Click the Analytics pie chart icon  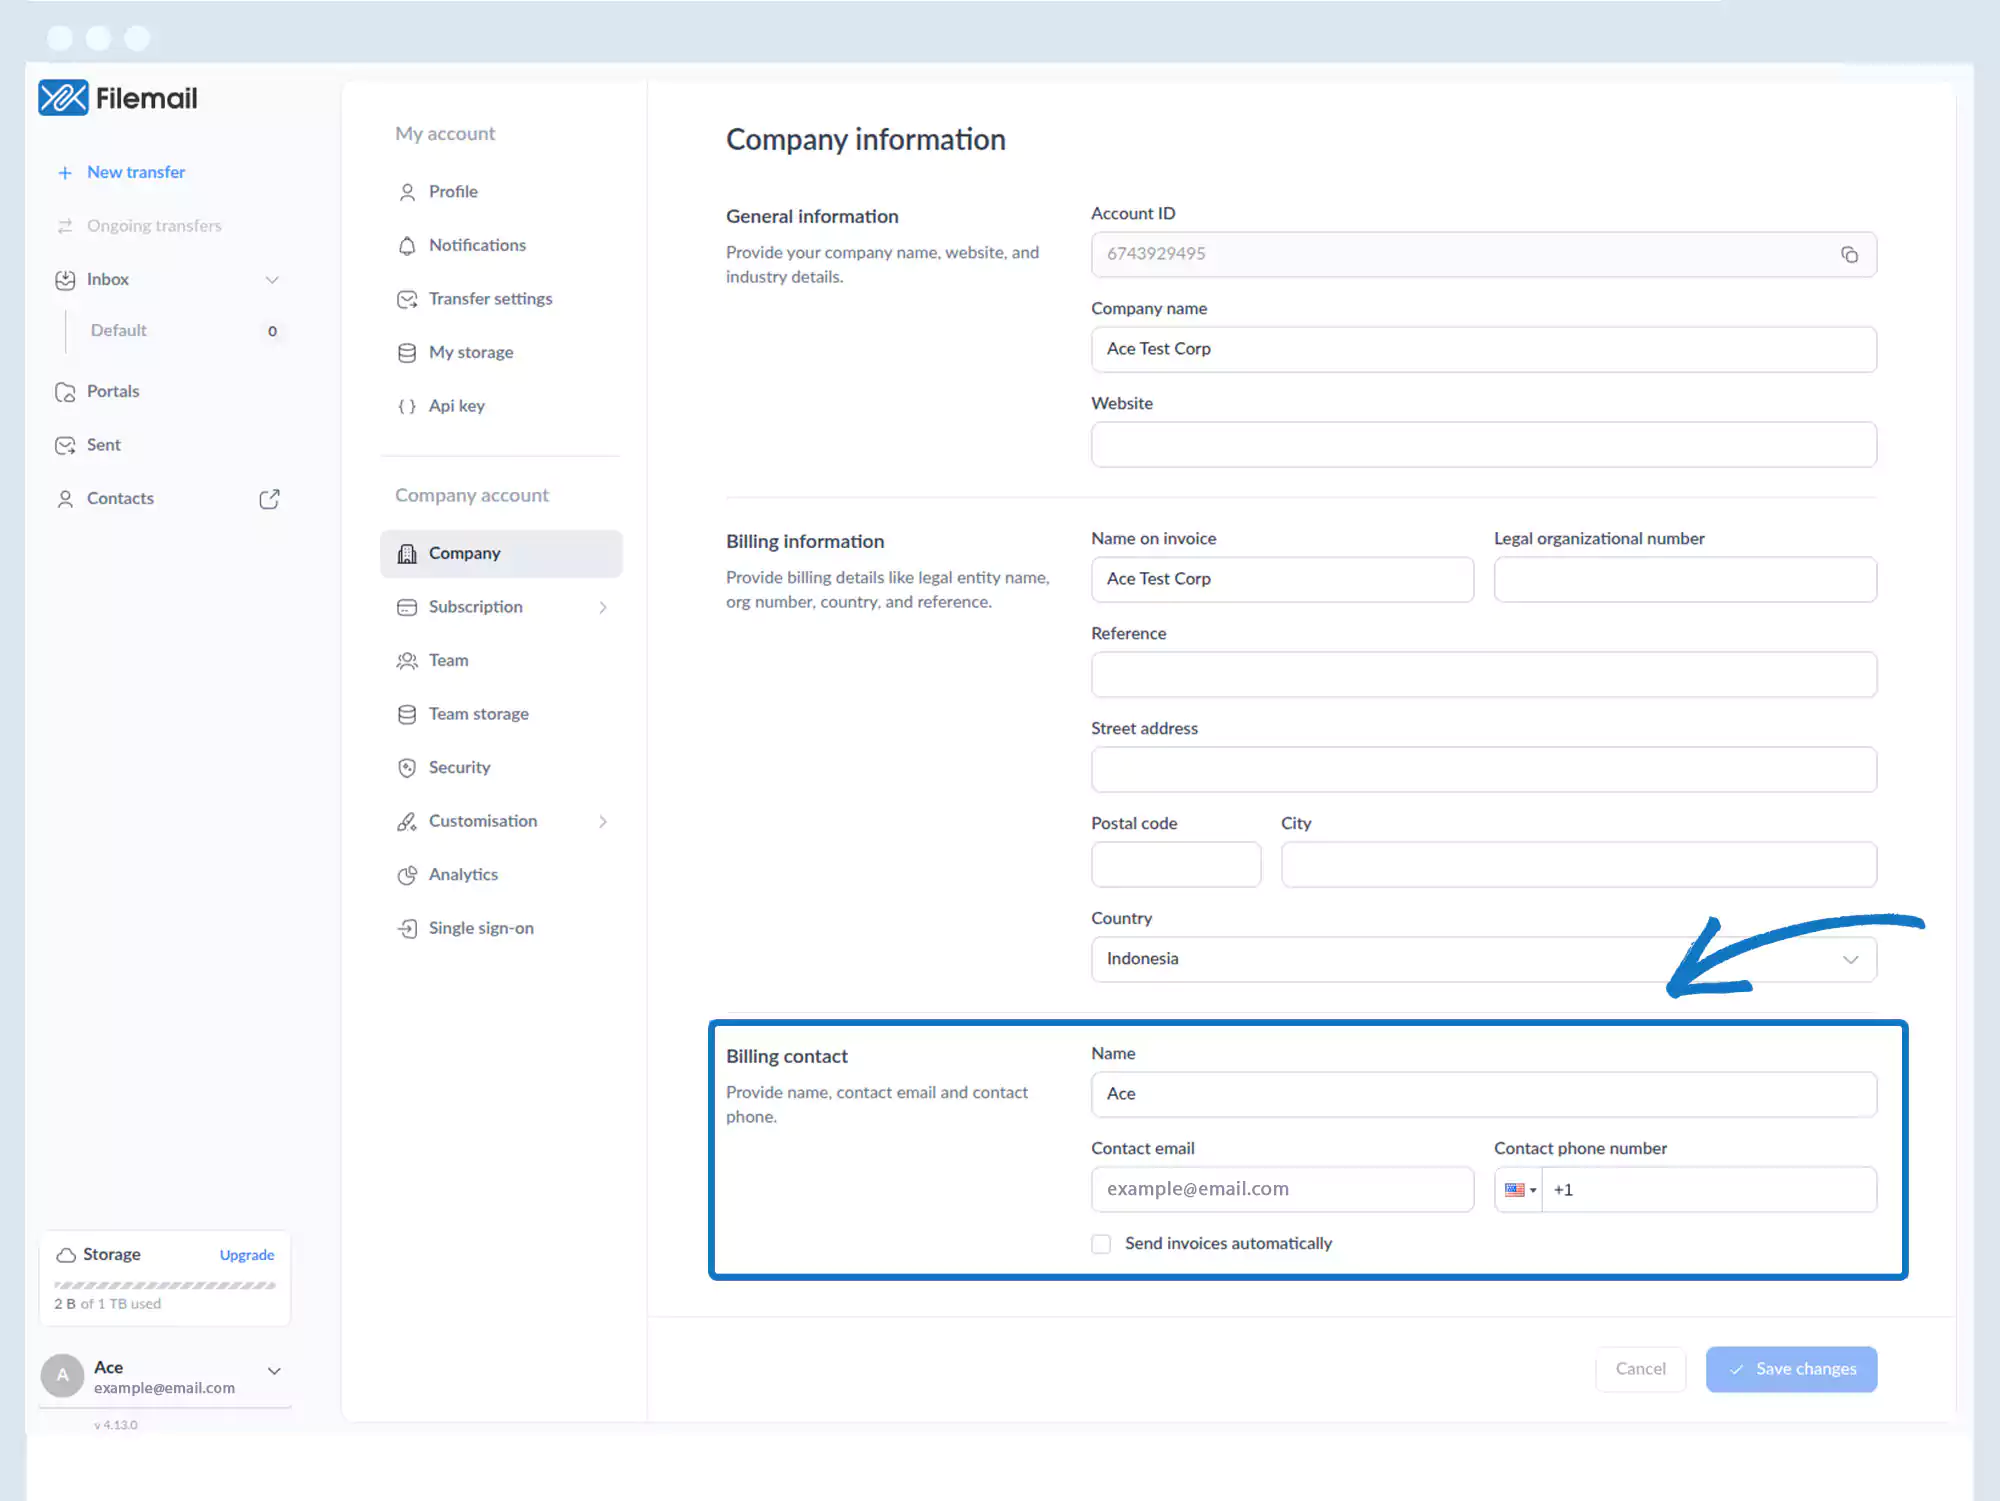pyautogui.click(x=407, y=875)
